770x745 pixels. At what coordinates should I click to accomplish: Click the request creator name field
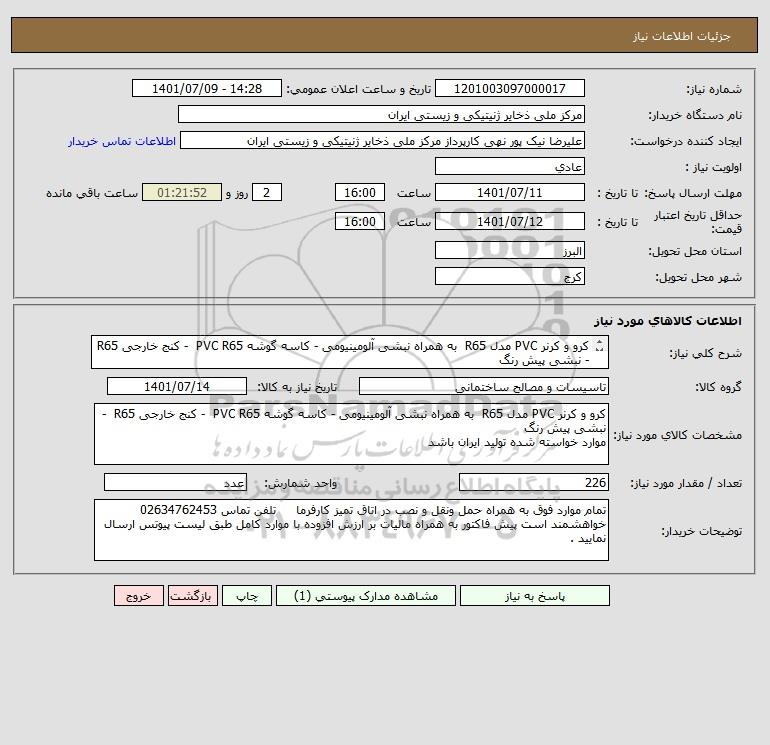pyautogui.click(x=383, y=141)
